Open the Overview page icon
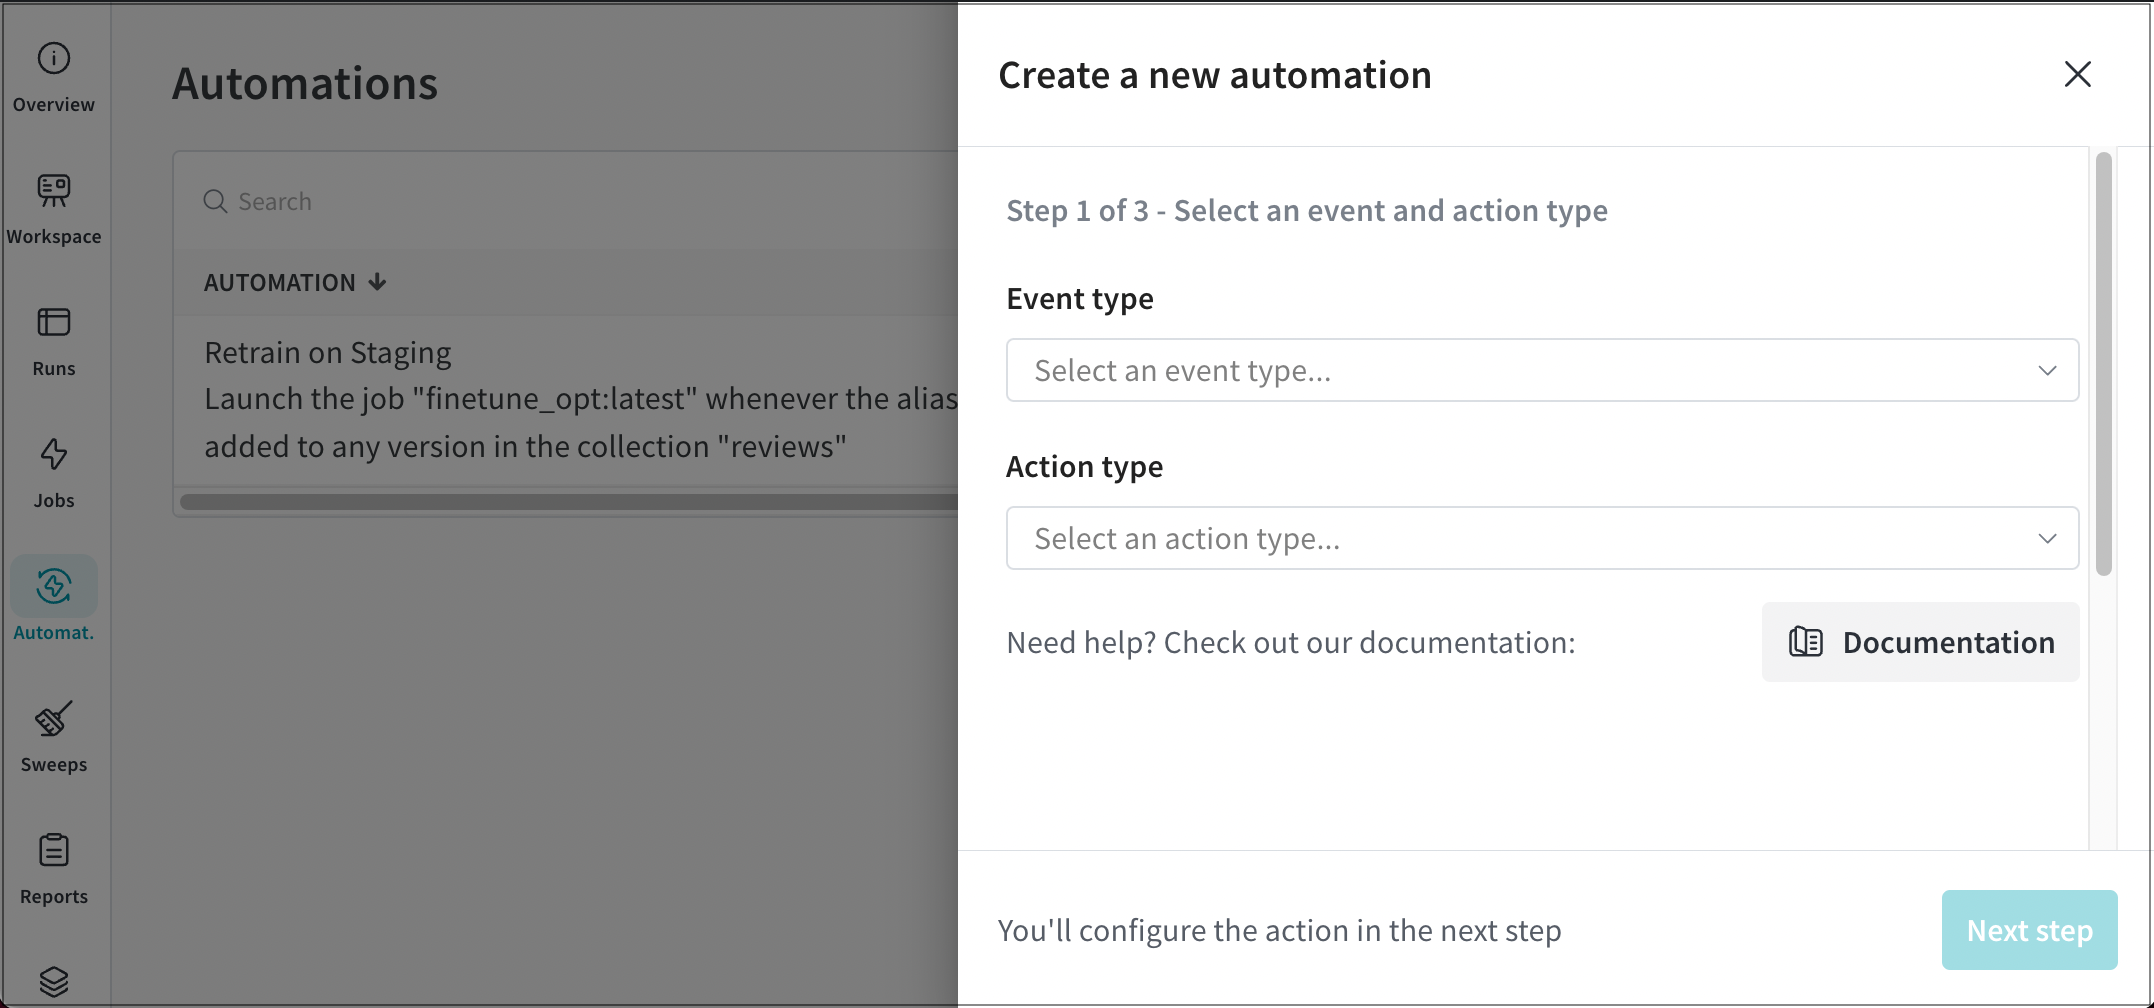2154x1008 pixels. tap(54, 59)
